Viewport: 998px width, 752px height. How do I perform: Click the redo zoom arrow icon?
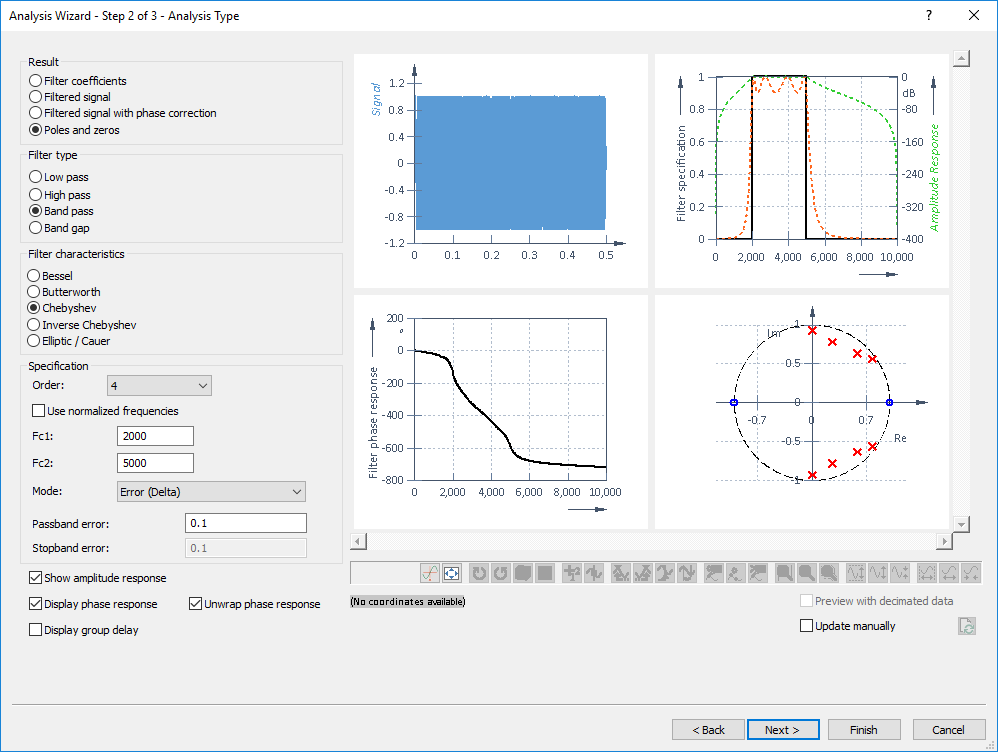pos(503,573)
